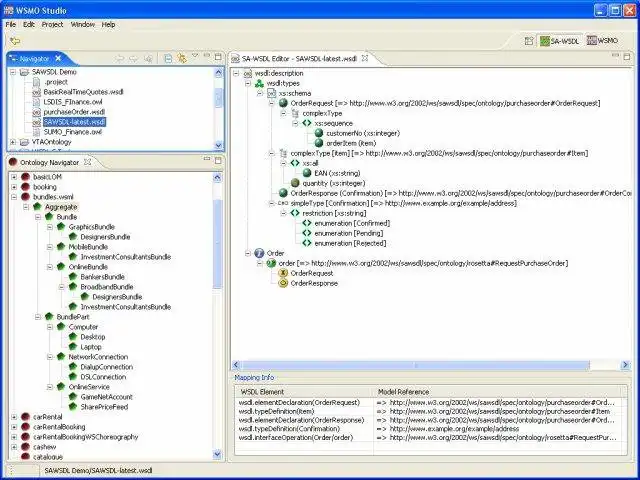Select the .project file
640x480 pixels.
pos(56,82)
